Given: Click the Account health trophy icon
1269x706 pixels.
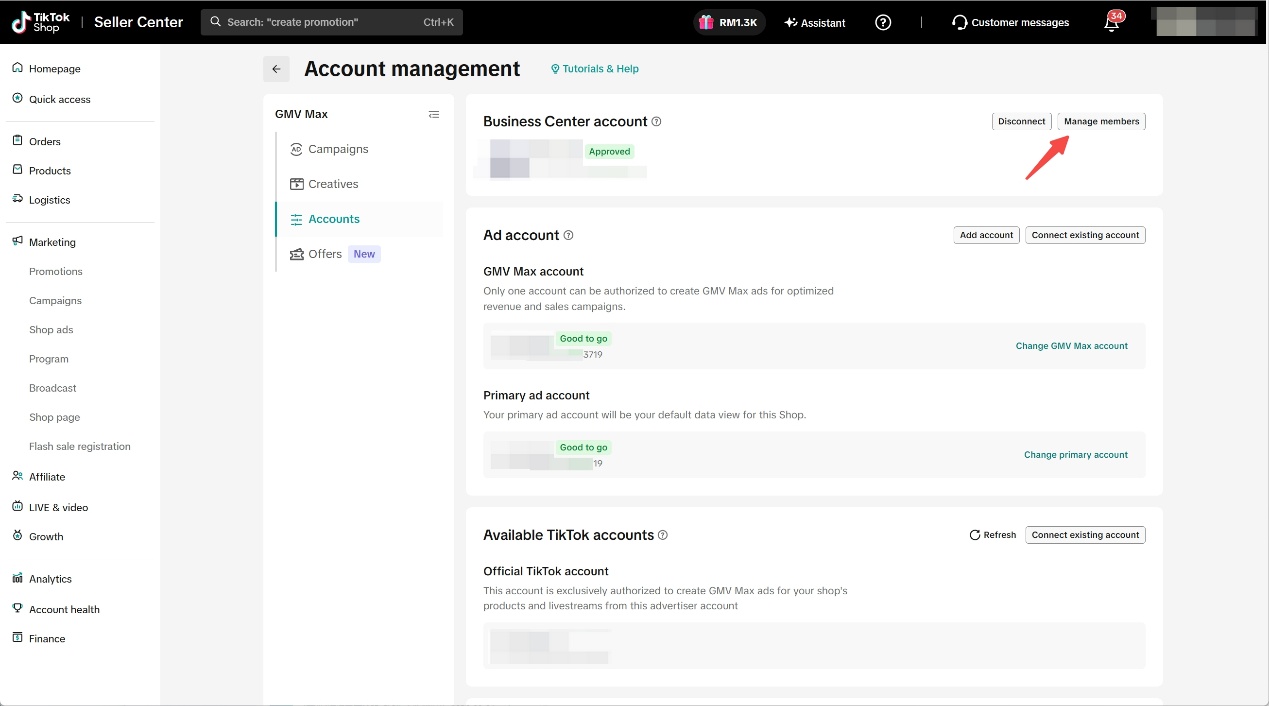Looking at the screenshot, I should 17,608.
